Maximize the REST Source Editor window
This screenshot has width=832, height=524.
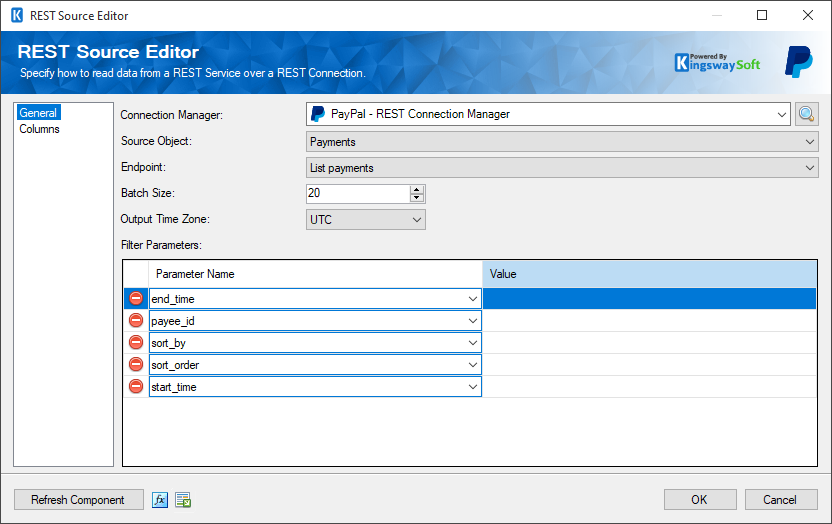click(762, 15)
